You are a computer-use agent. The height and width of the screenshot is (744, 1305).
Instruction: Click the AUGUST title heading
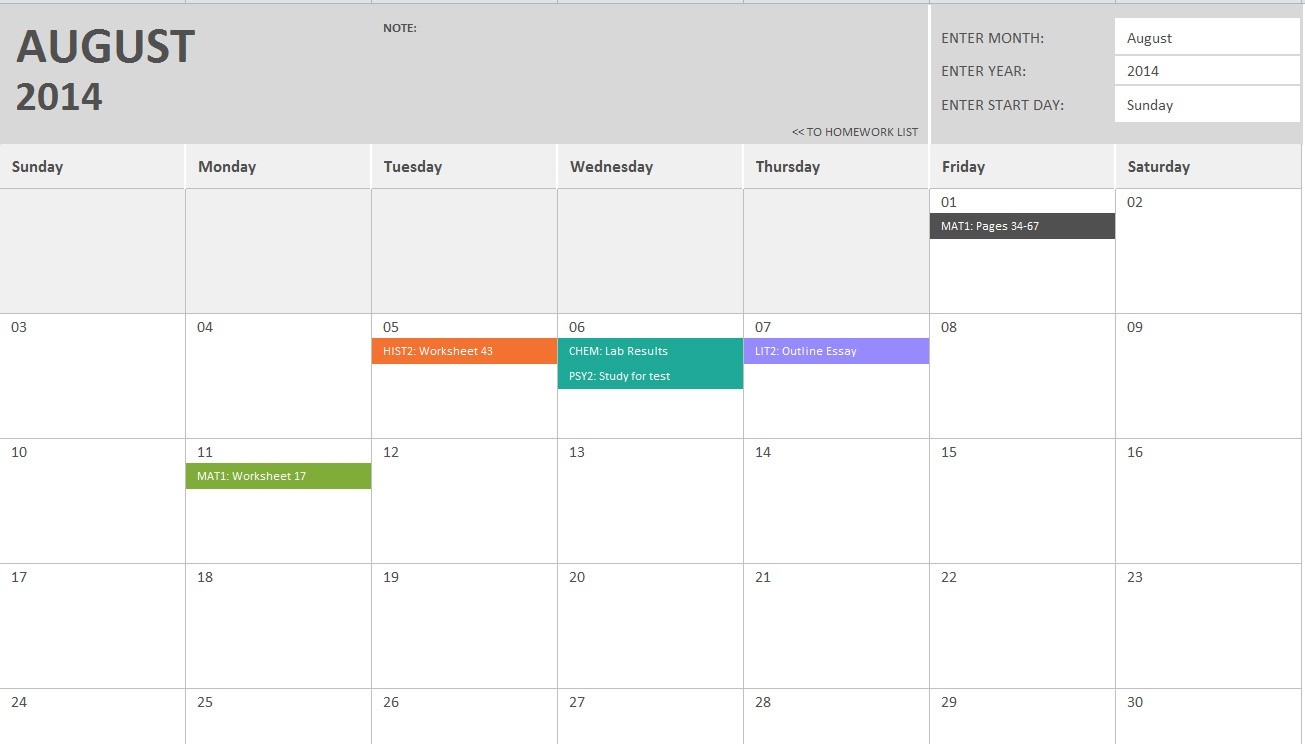105,47
